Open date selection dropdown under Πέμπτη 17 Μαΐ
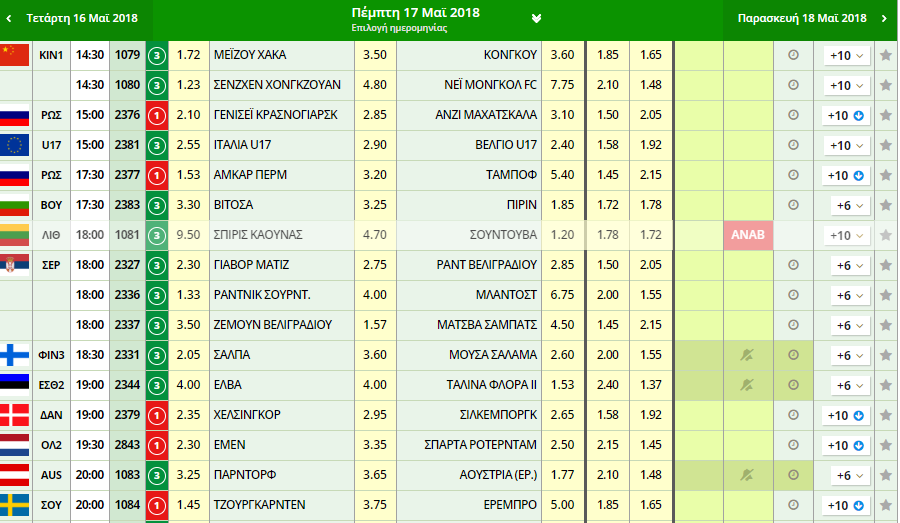Image resolution: width=900 pixels, height=523 pixels. click(x=536, y=18)
